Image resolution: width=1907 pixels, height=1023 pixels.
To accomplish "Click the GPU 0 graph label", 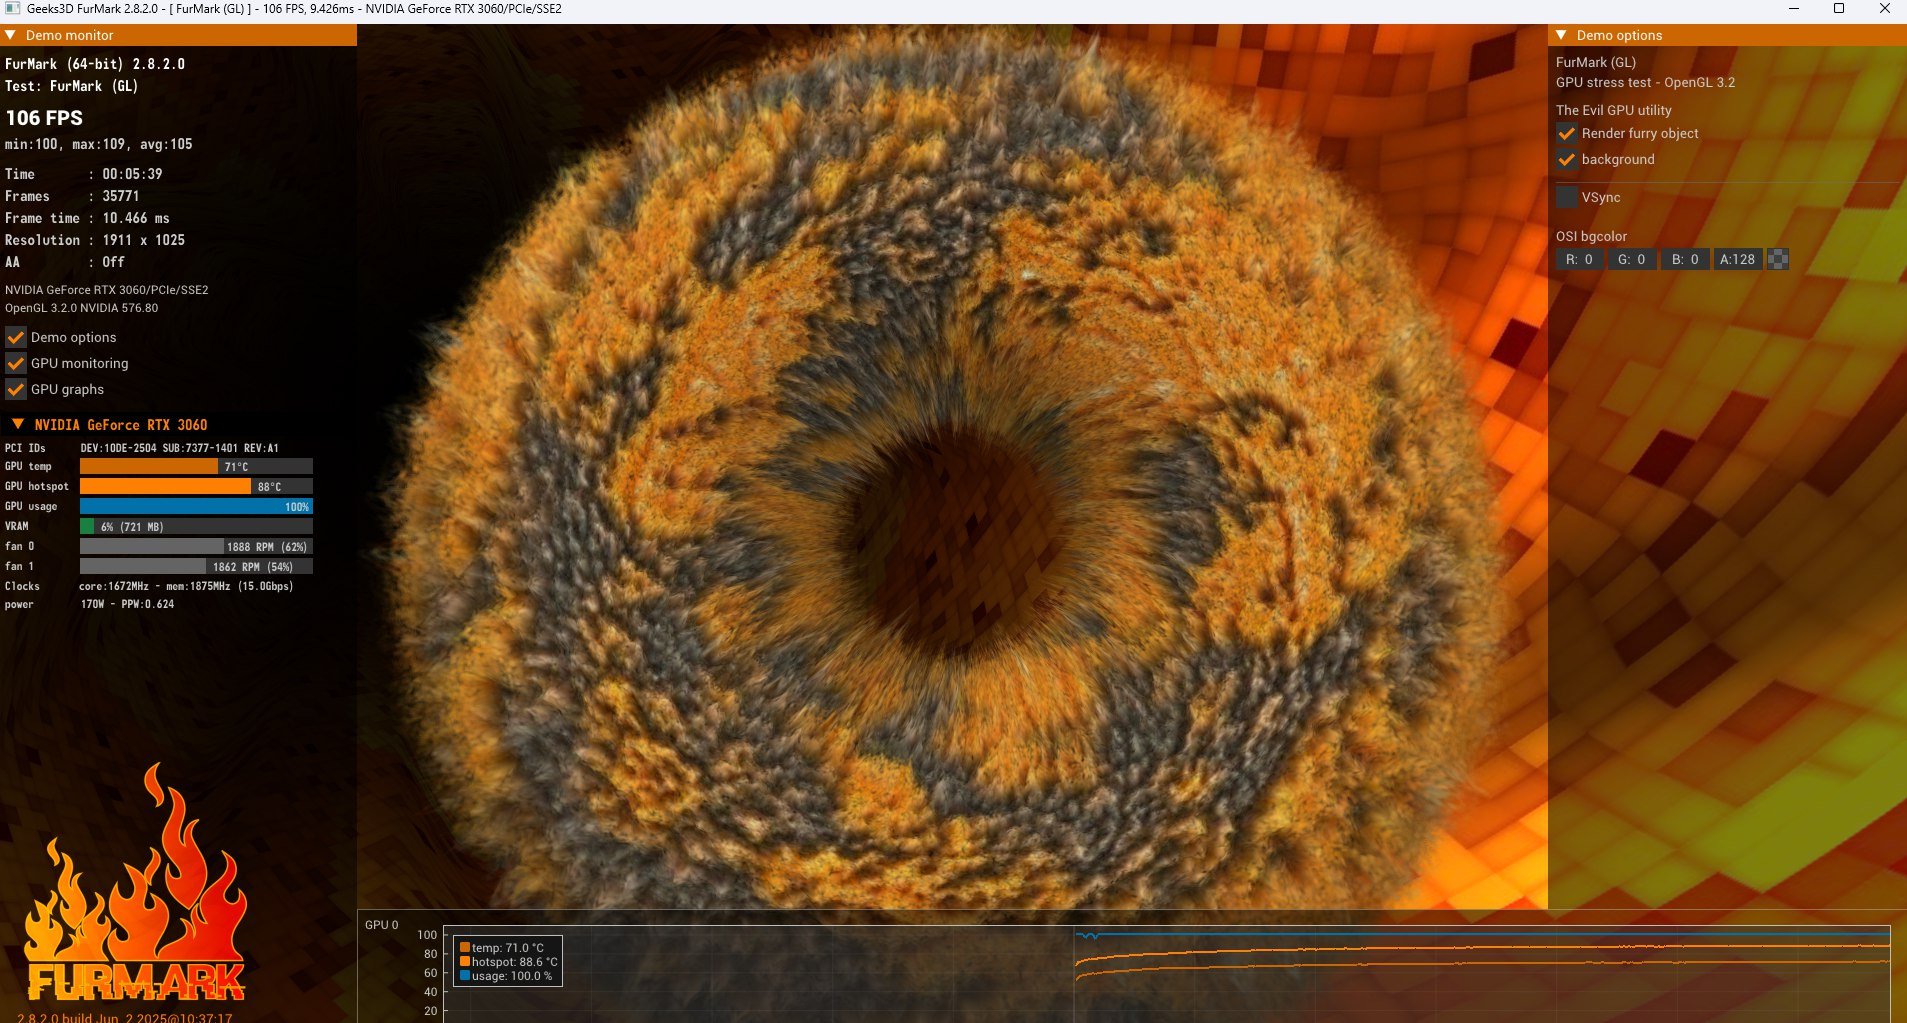I will click(x=382, y=925).
